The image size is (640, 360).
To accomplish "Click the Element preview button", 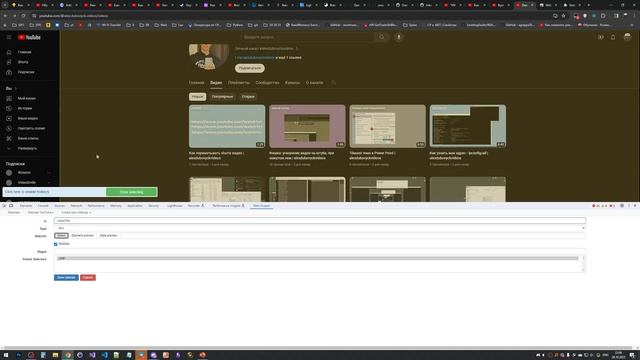I will 82,236.
